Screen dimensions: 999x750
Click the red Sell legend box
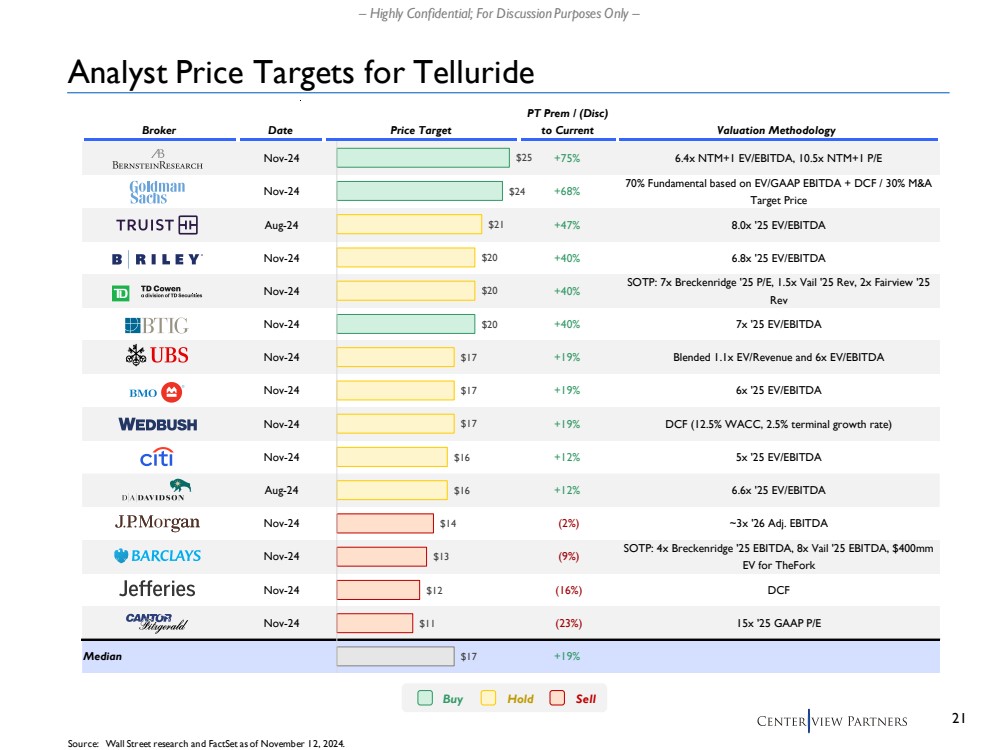point(557,699)
